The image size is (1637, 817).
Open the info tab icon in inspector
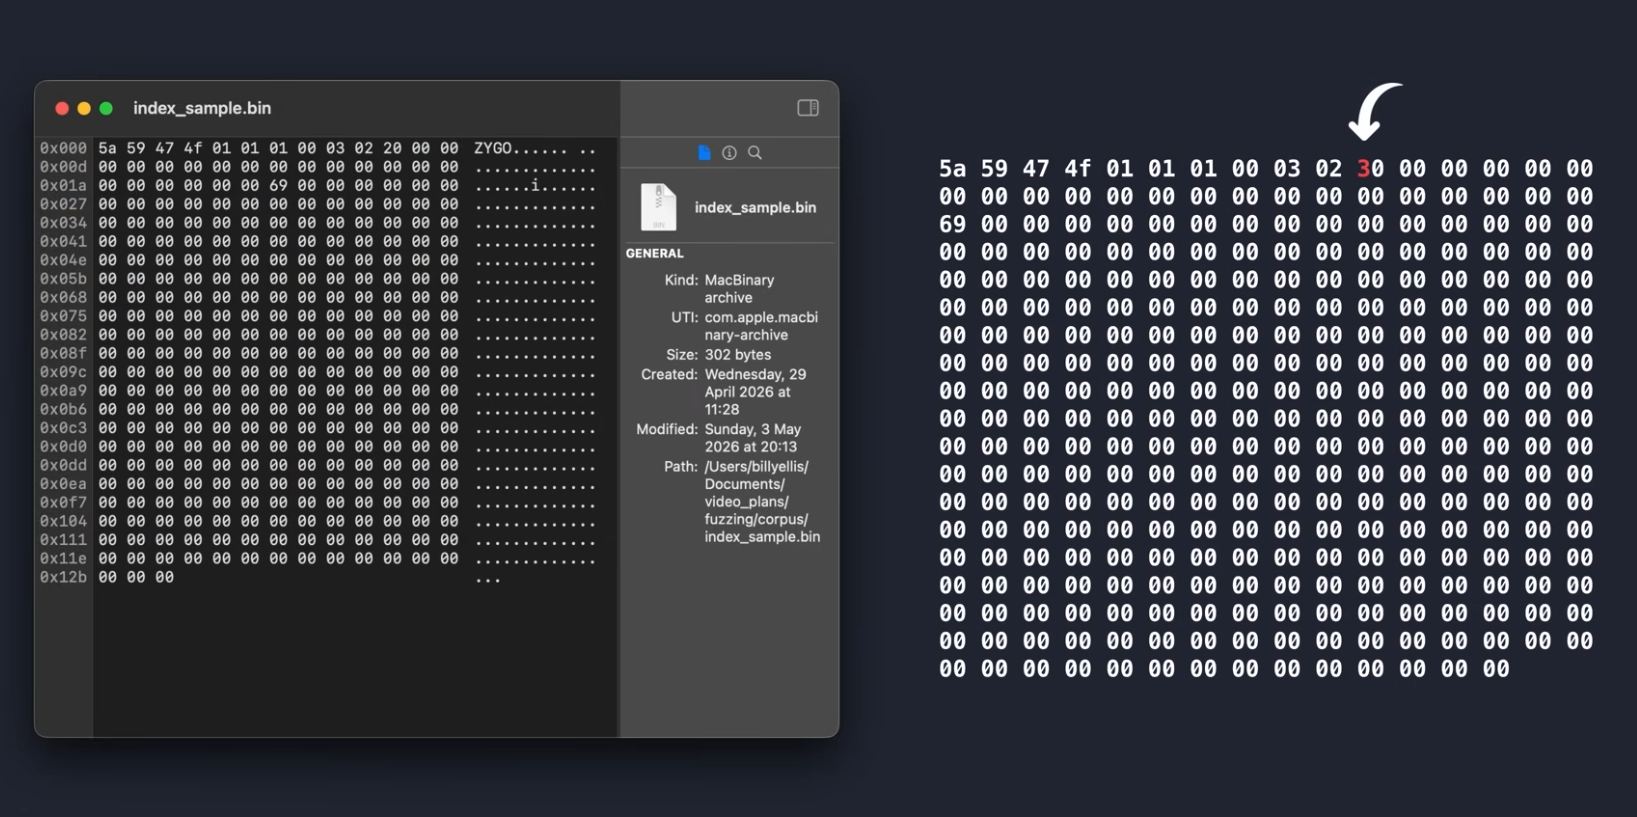click(x=729, y=153)
